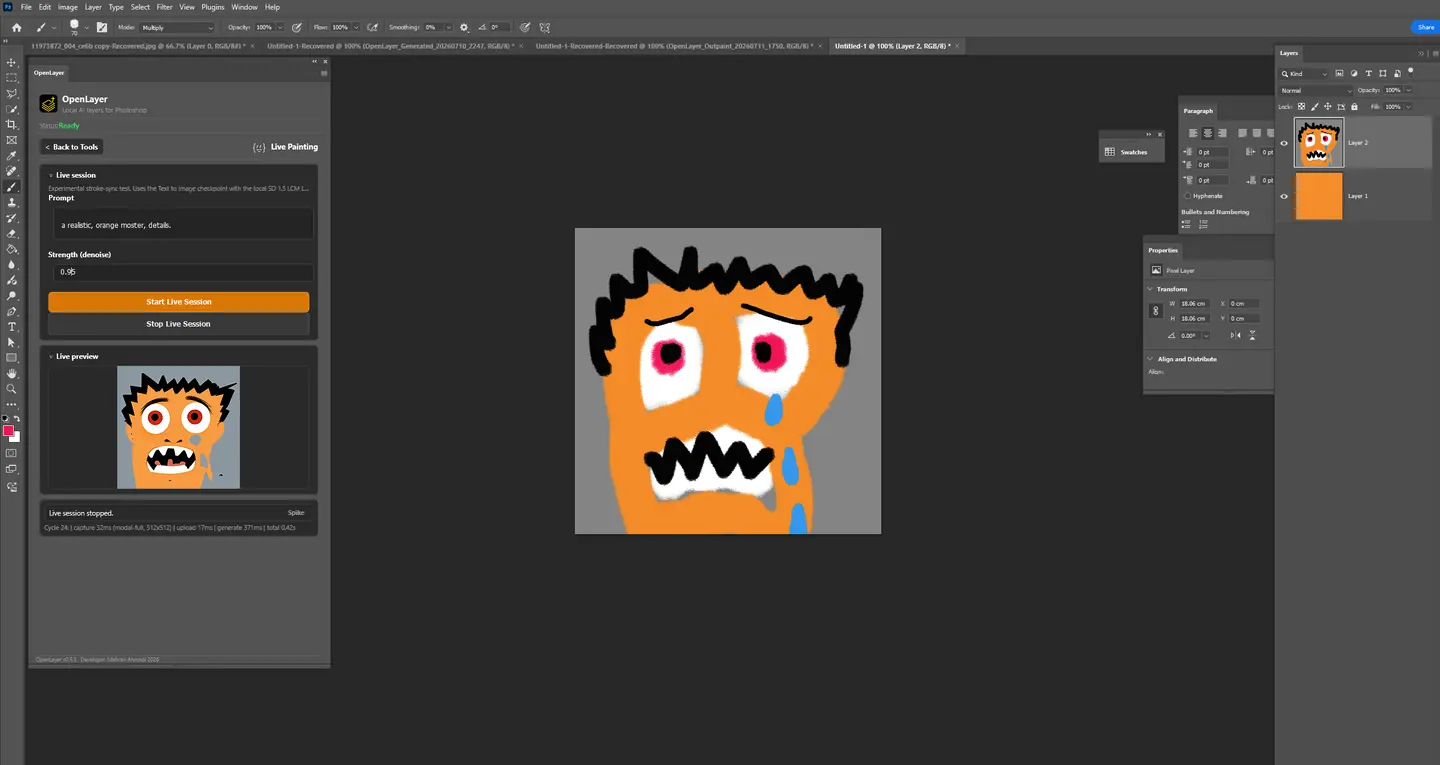Select the Zoom tool
The width and height of the screenshot is (1440, 765).
click(x=12, y=388)
